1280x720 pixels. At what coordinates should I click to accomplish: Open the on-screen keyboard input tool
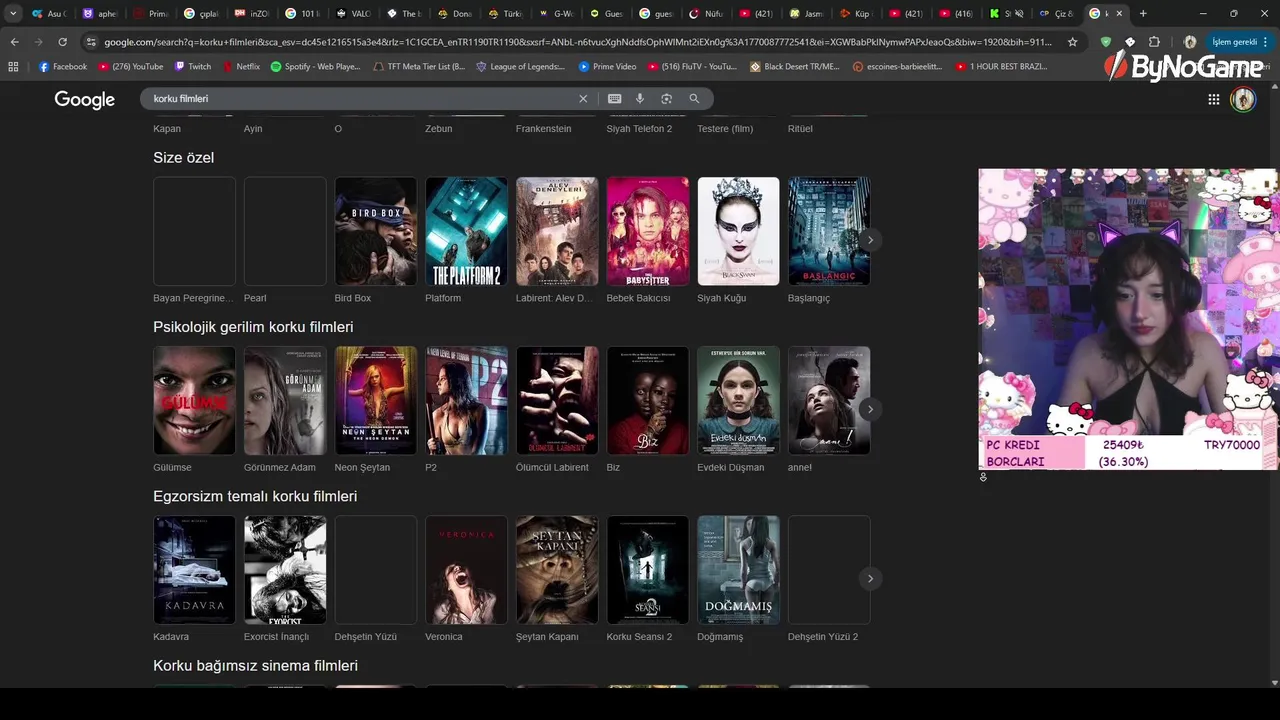pos(614,99)
